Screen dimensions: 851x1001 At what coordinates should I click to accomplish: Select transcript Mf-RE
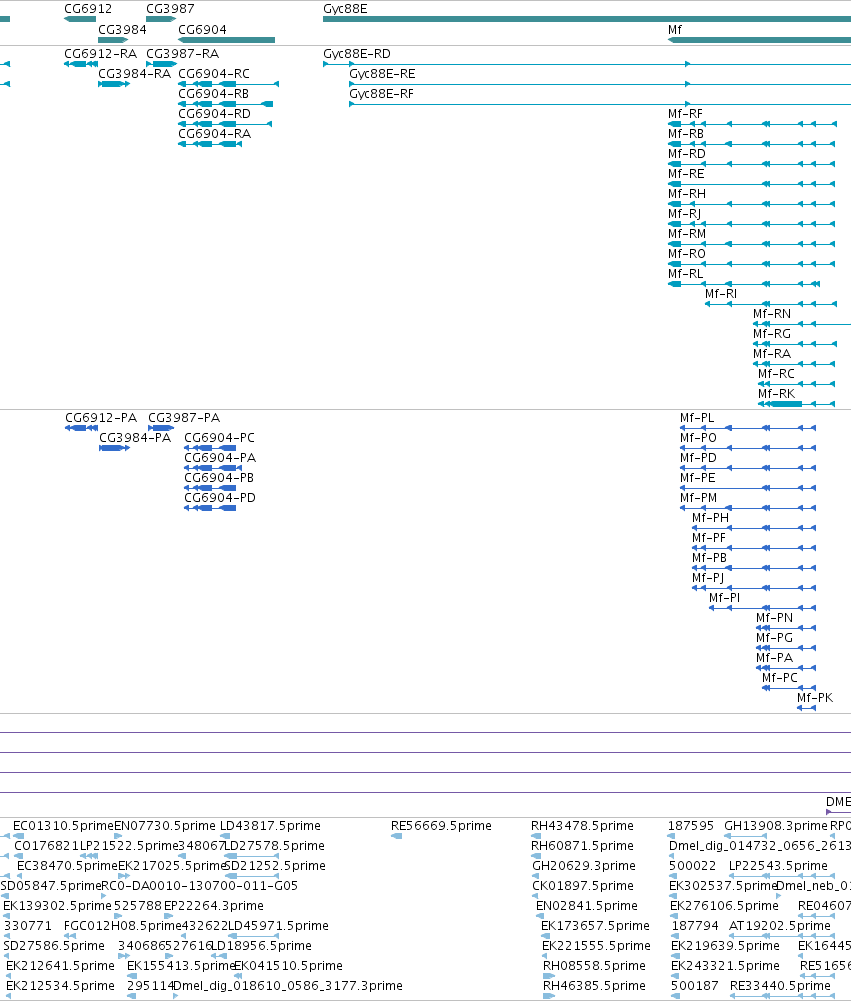pyautogui.click(x=686, y=174)
